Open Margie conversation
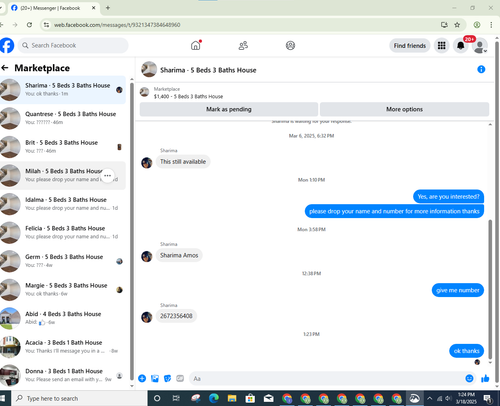 [x=63, y=290]
